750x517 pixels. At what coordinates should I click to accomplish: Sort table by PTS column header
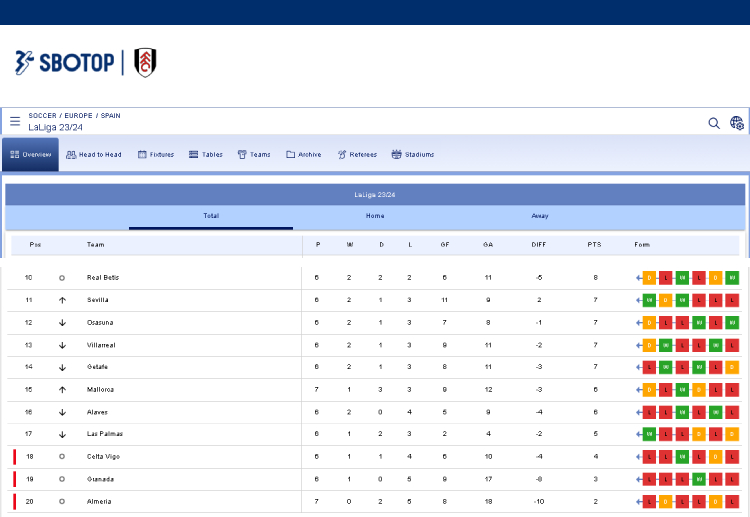(x=594, y=245)
